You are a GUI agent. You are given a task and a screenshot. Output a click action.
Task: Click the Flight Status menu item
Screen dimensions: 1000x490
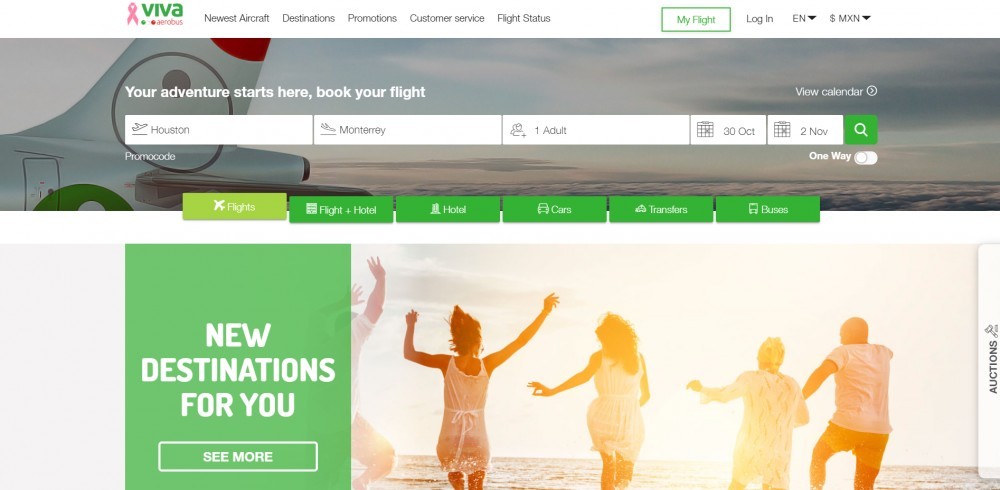click(x=524, y=19)
